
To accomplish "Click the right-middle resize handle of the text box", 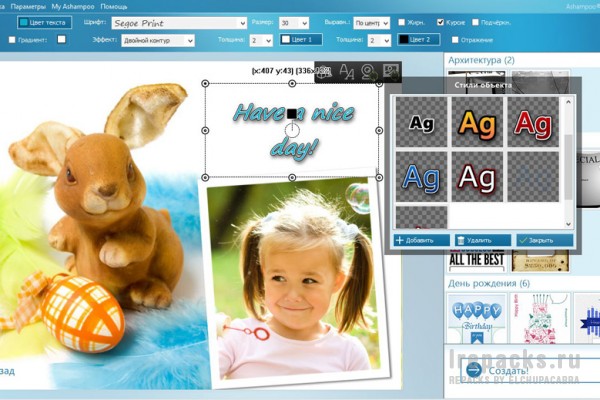I will click(x=379, y=131).
